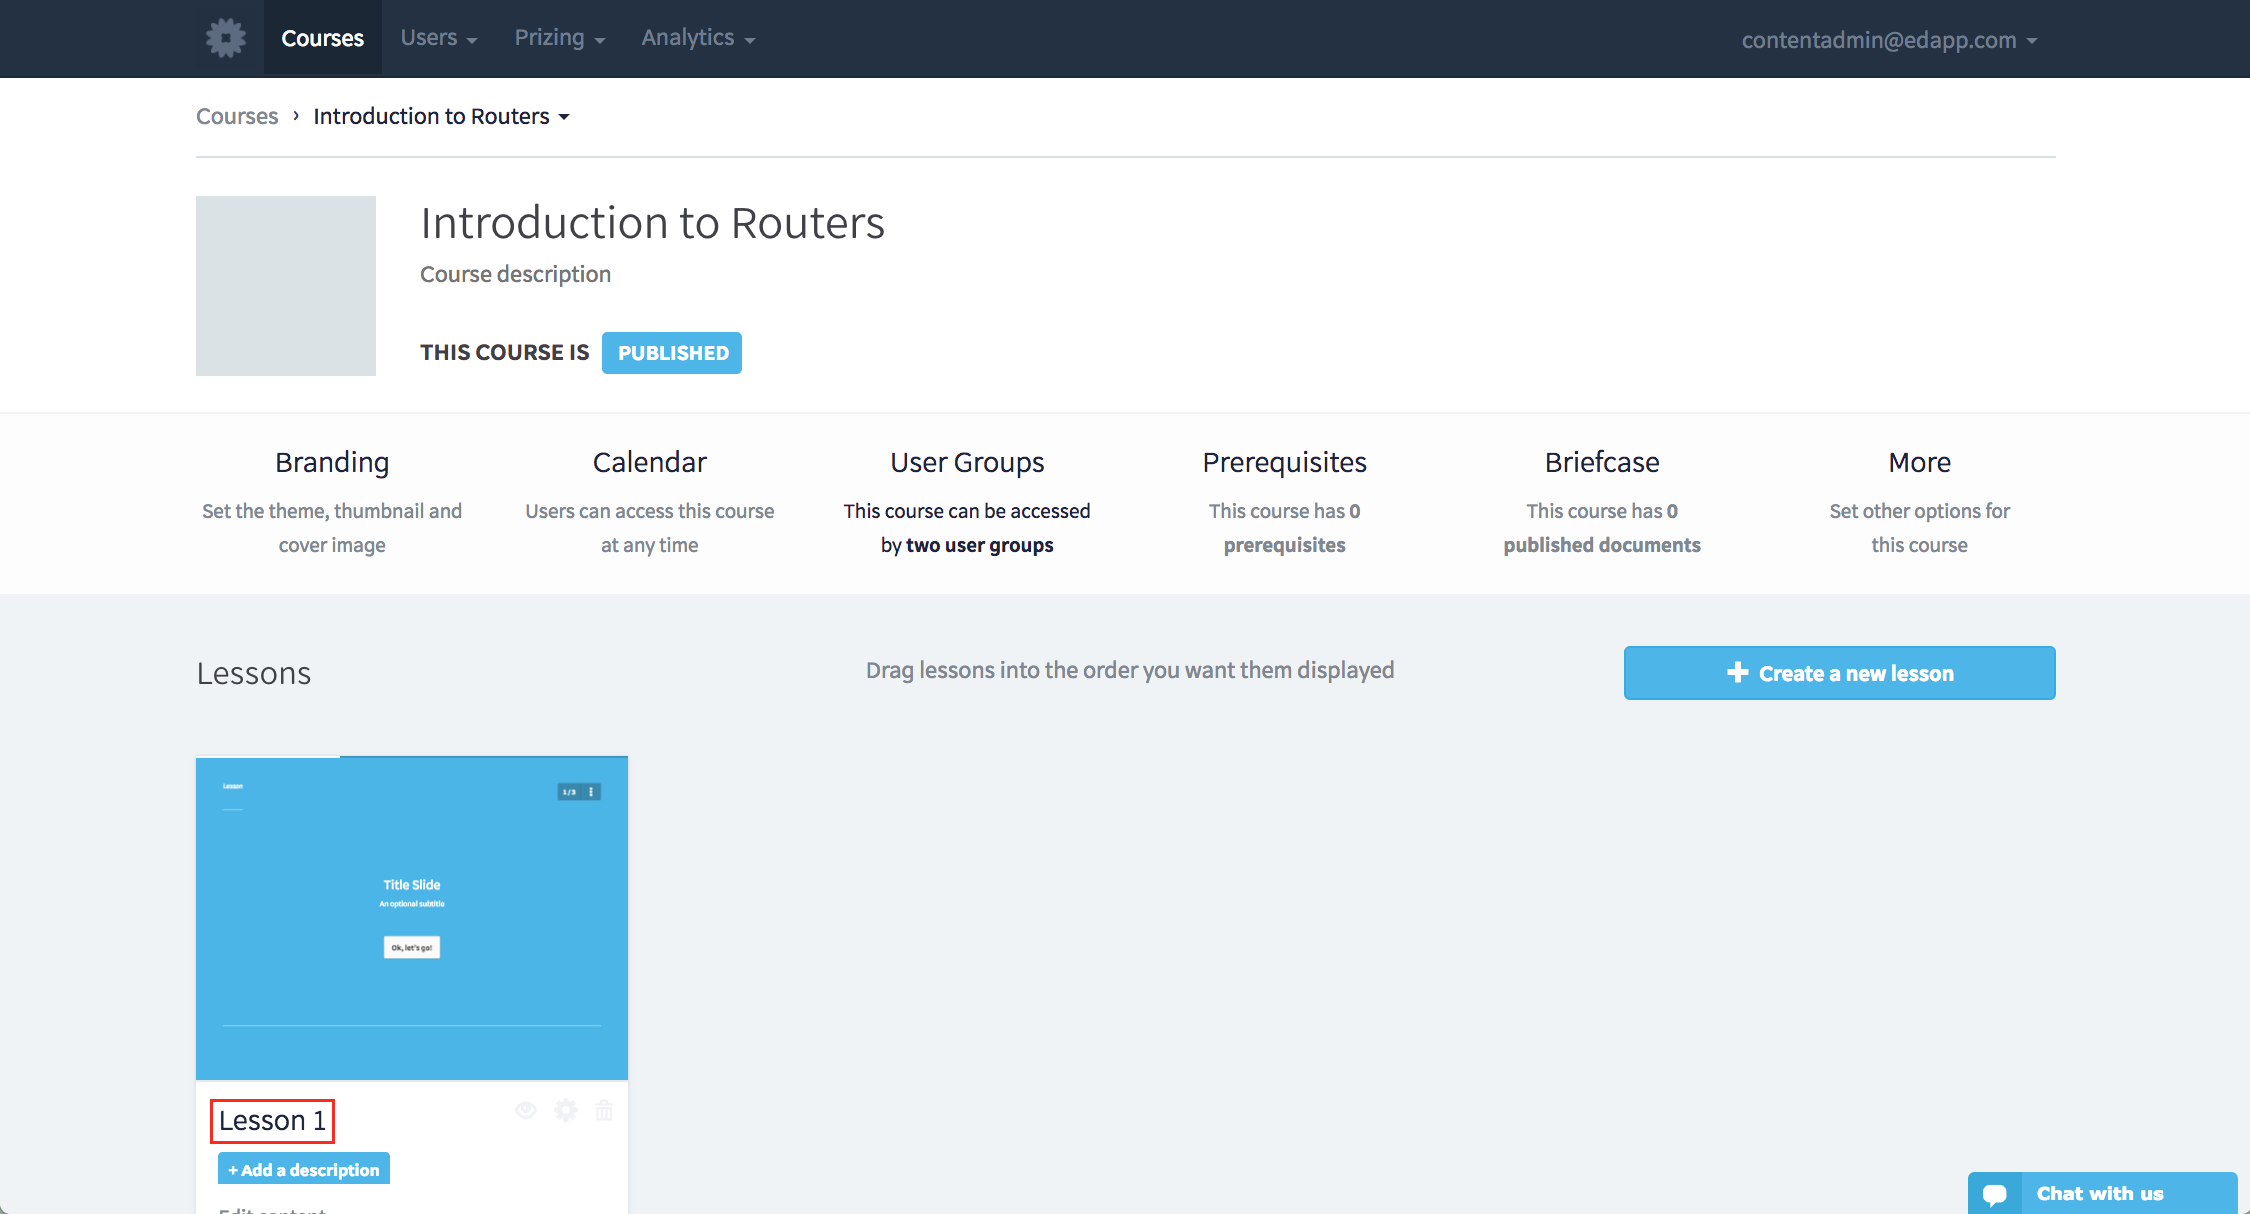Toggle Lesson 1 preview eye icon
The image size is (2250, 1214).
point(526,1110)
